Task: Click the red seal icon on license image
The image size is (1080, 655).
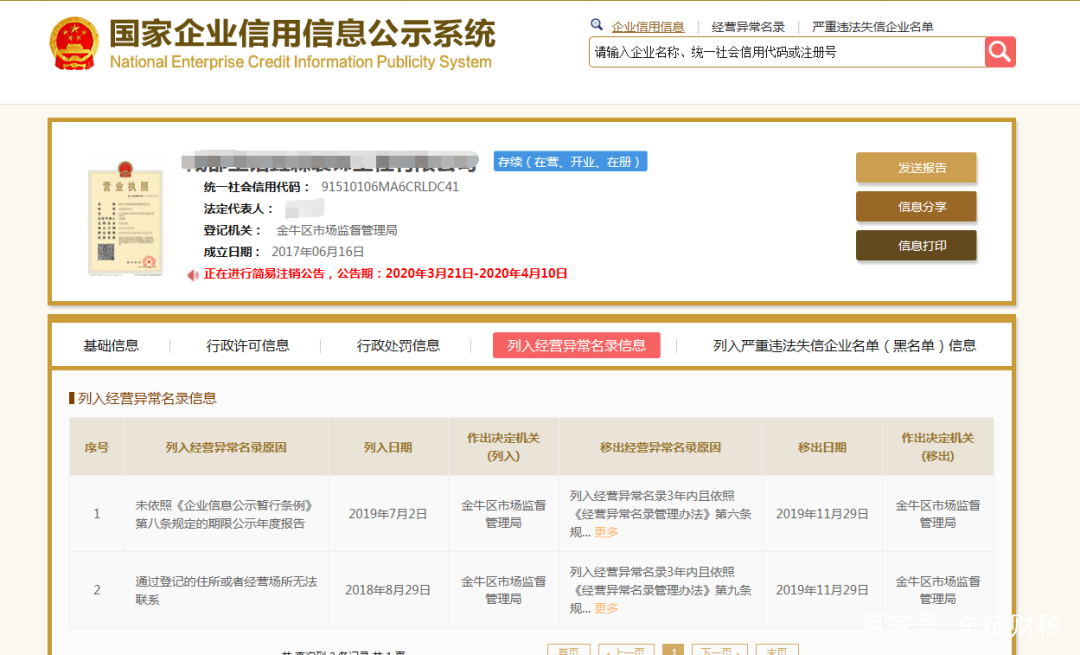Action: [149, 262]
